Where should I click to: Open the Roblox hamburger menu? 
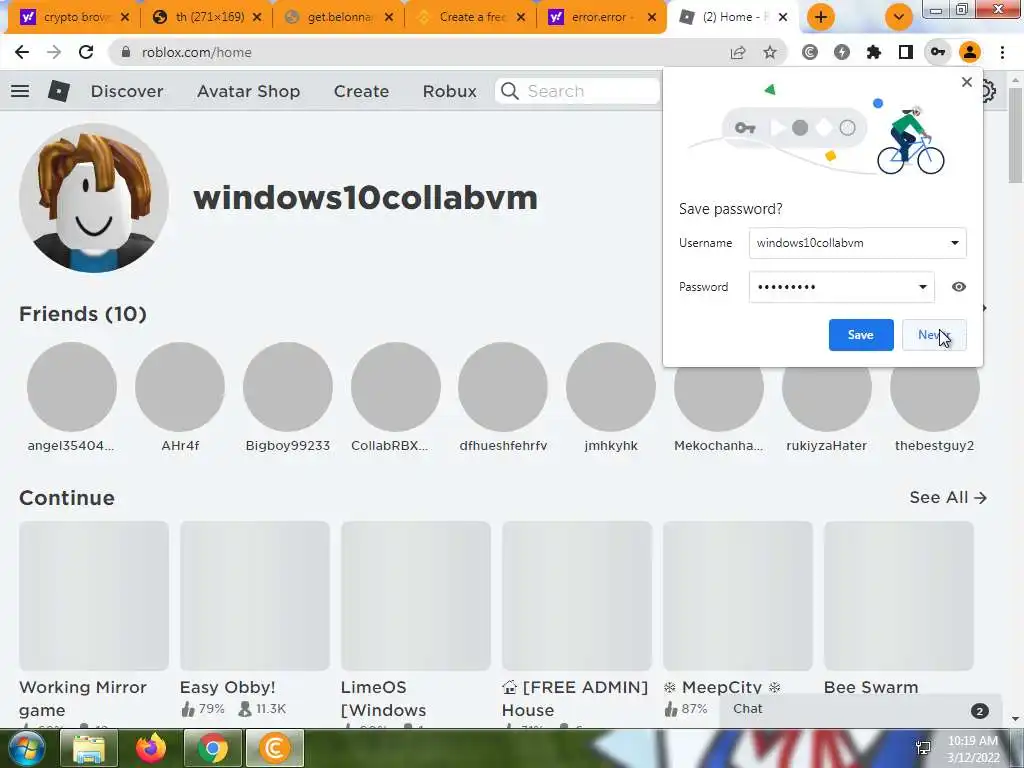(20, 91)
